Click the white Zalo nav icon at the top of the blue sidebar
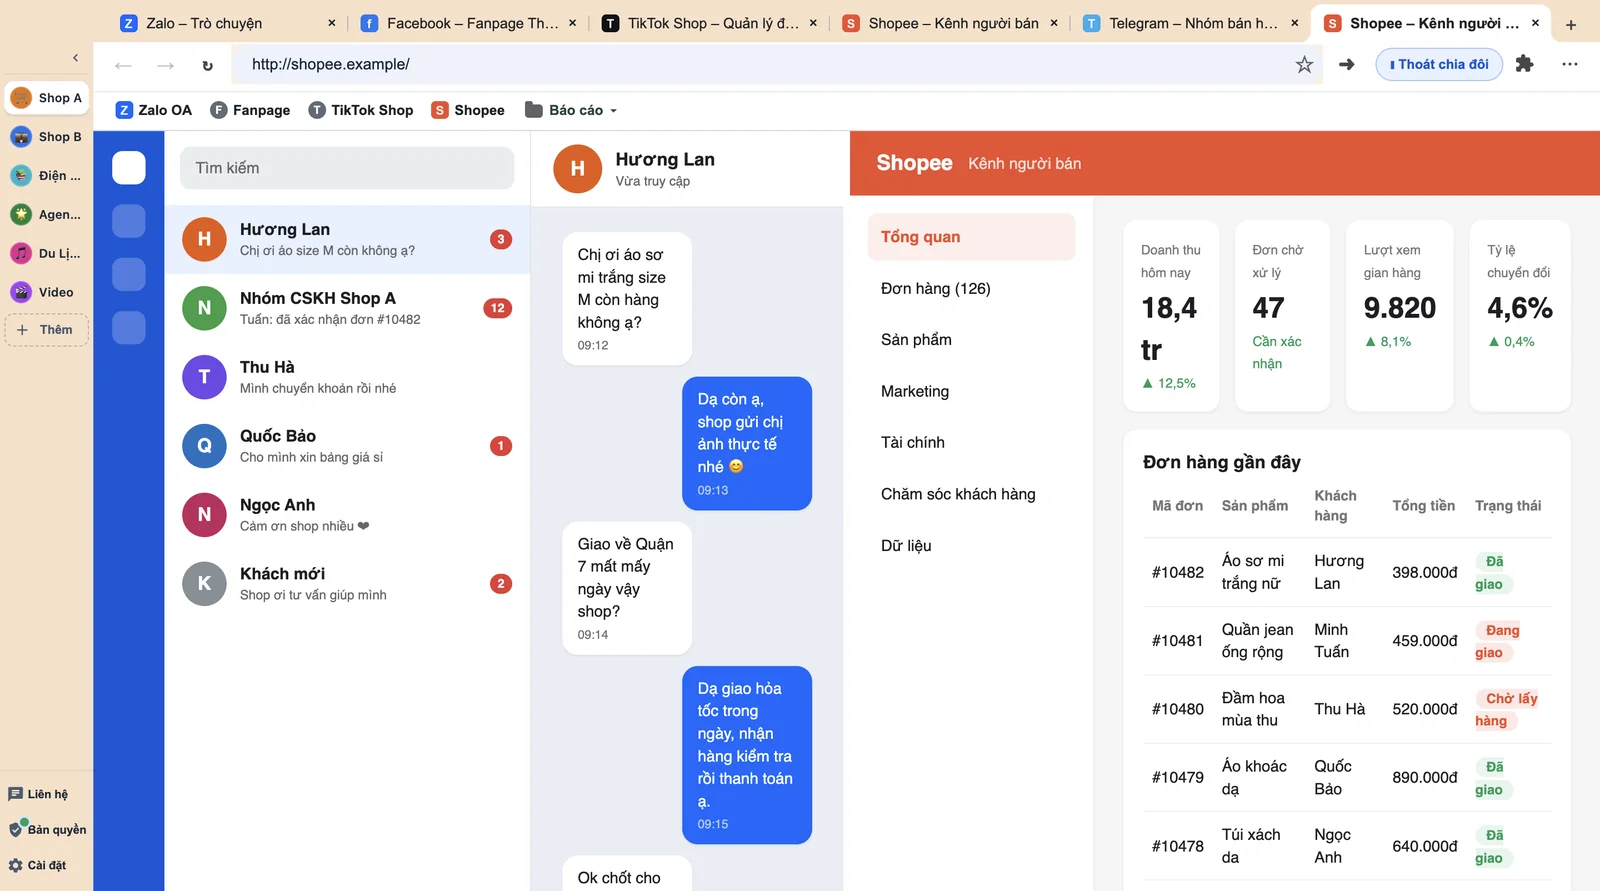Screen dimensions: 1600x891 (129, 168)
